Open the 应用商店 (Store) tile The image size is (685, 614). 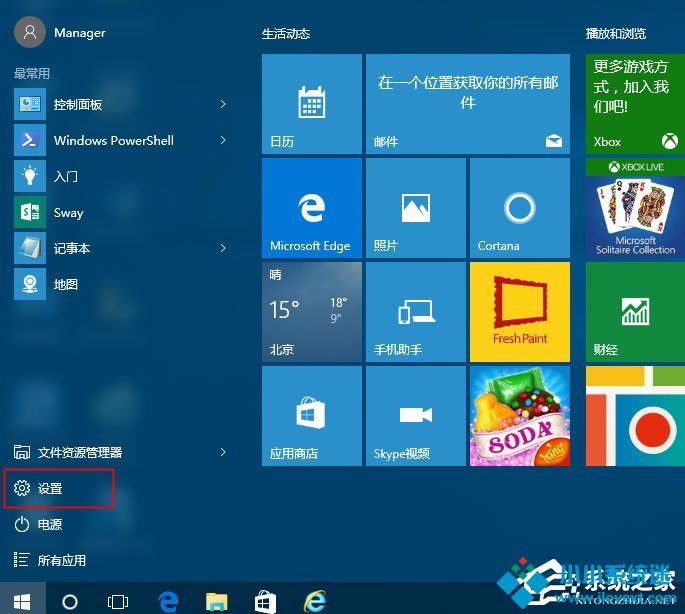[x=312, y=416]
